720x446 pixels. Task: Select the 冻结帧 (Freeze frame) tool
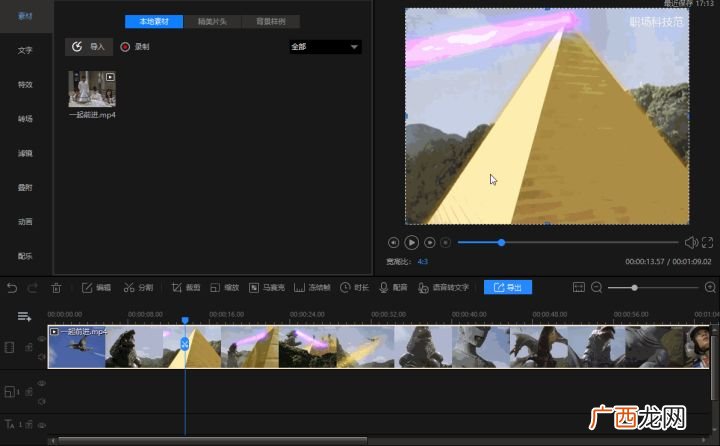coord(312,288)
